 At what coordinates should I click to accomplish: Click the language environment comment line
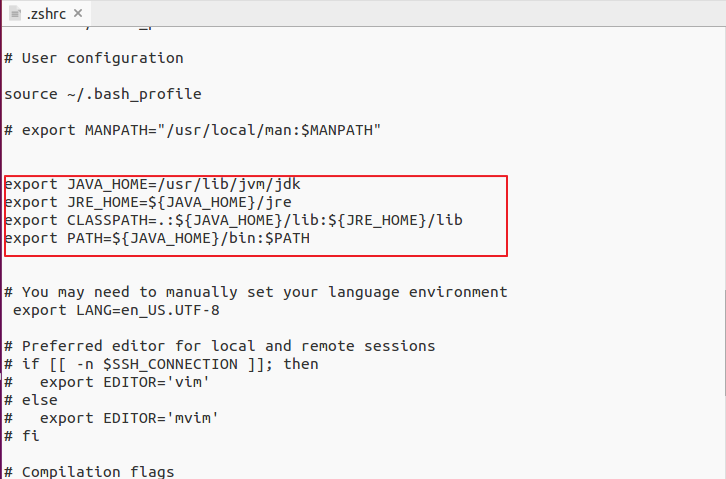click(256, 292)
